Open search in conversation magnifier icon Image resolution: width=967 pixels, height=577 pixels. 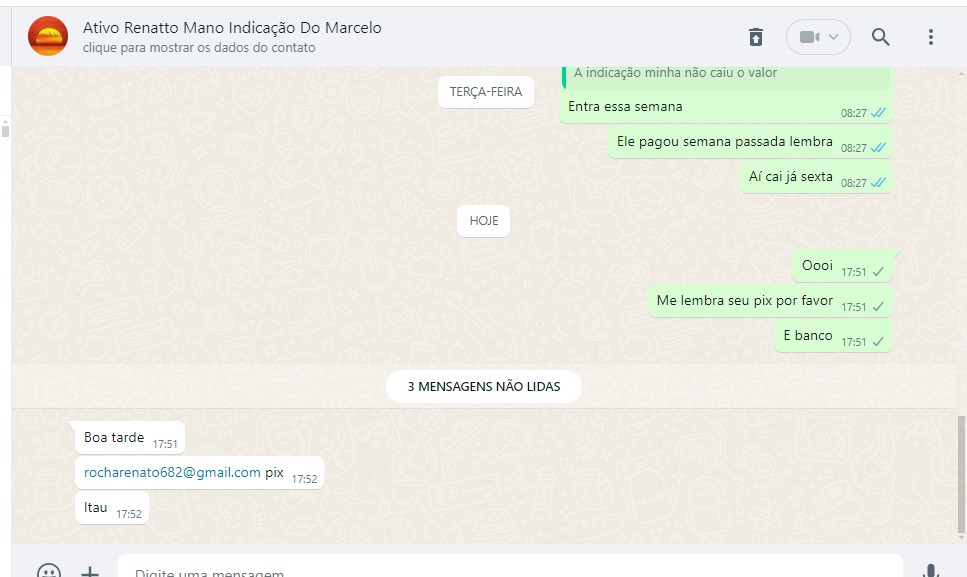(880, 37)
